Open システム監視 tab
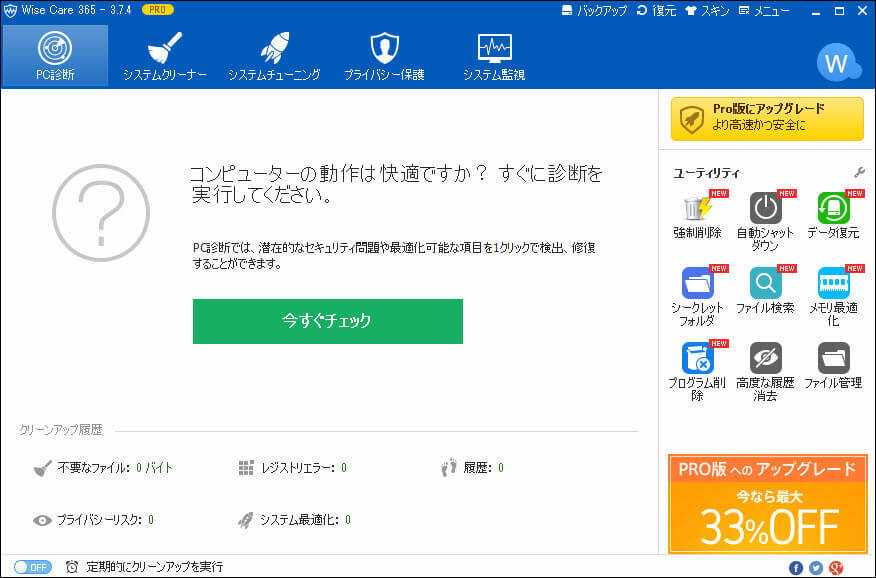 [x=494, y=56]
